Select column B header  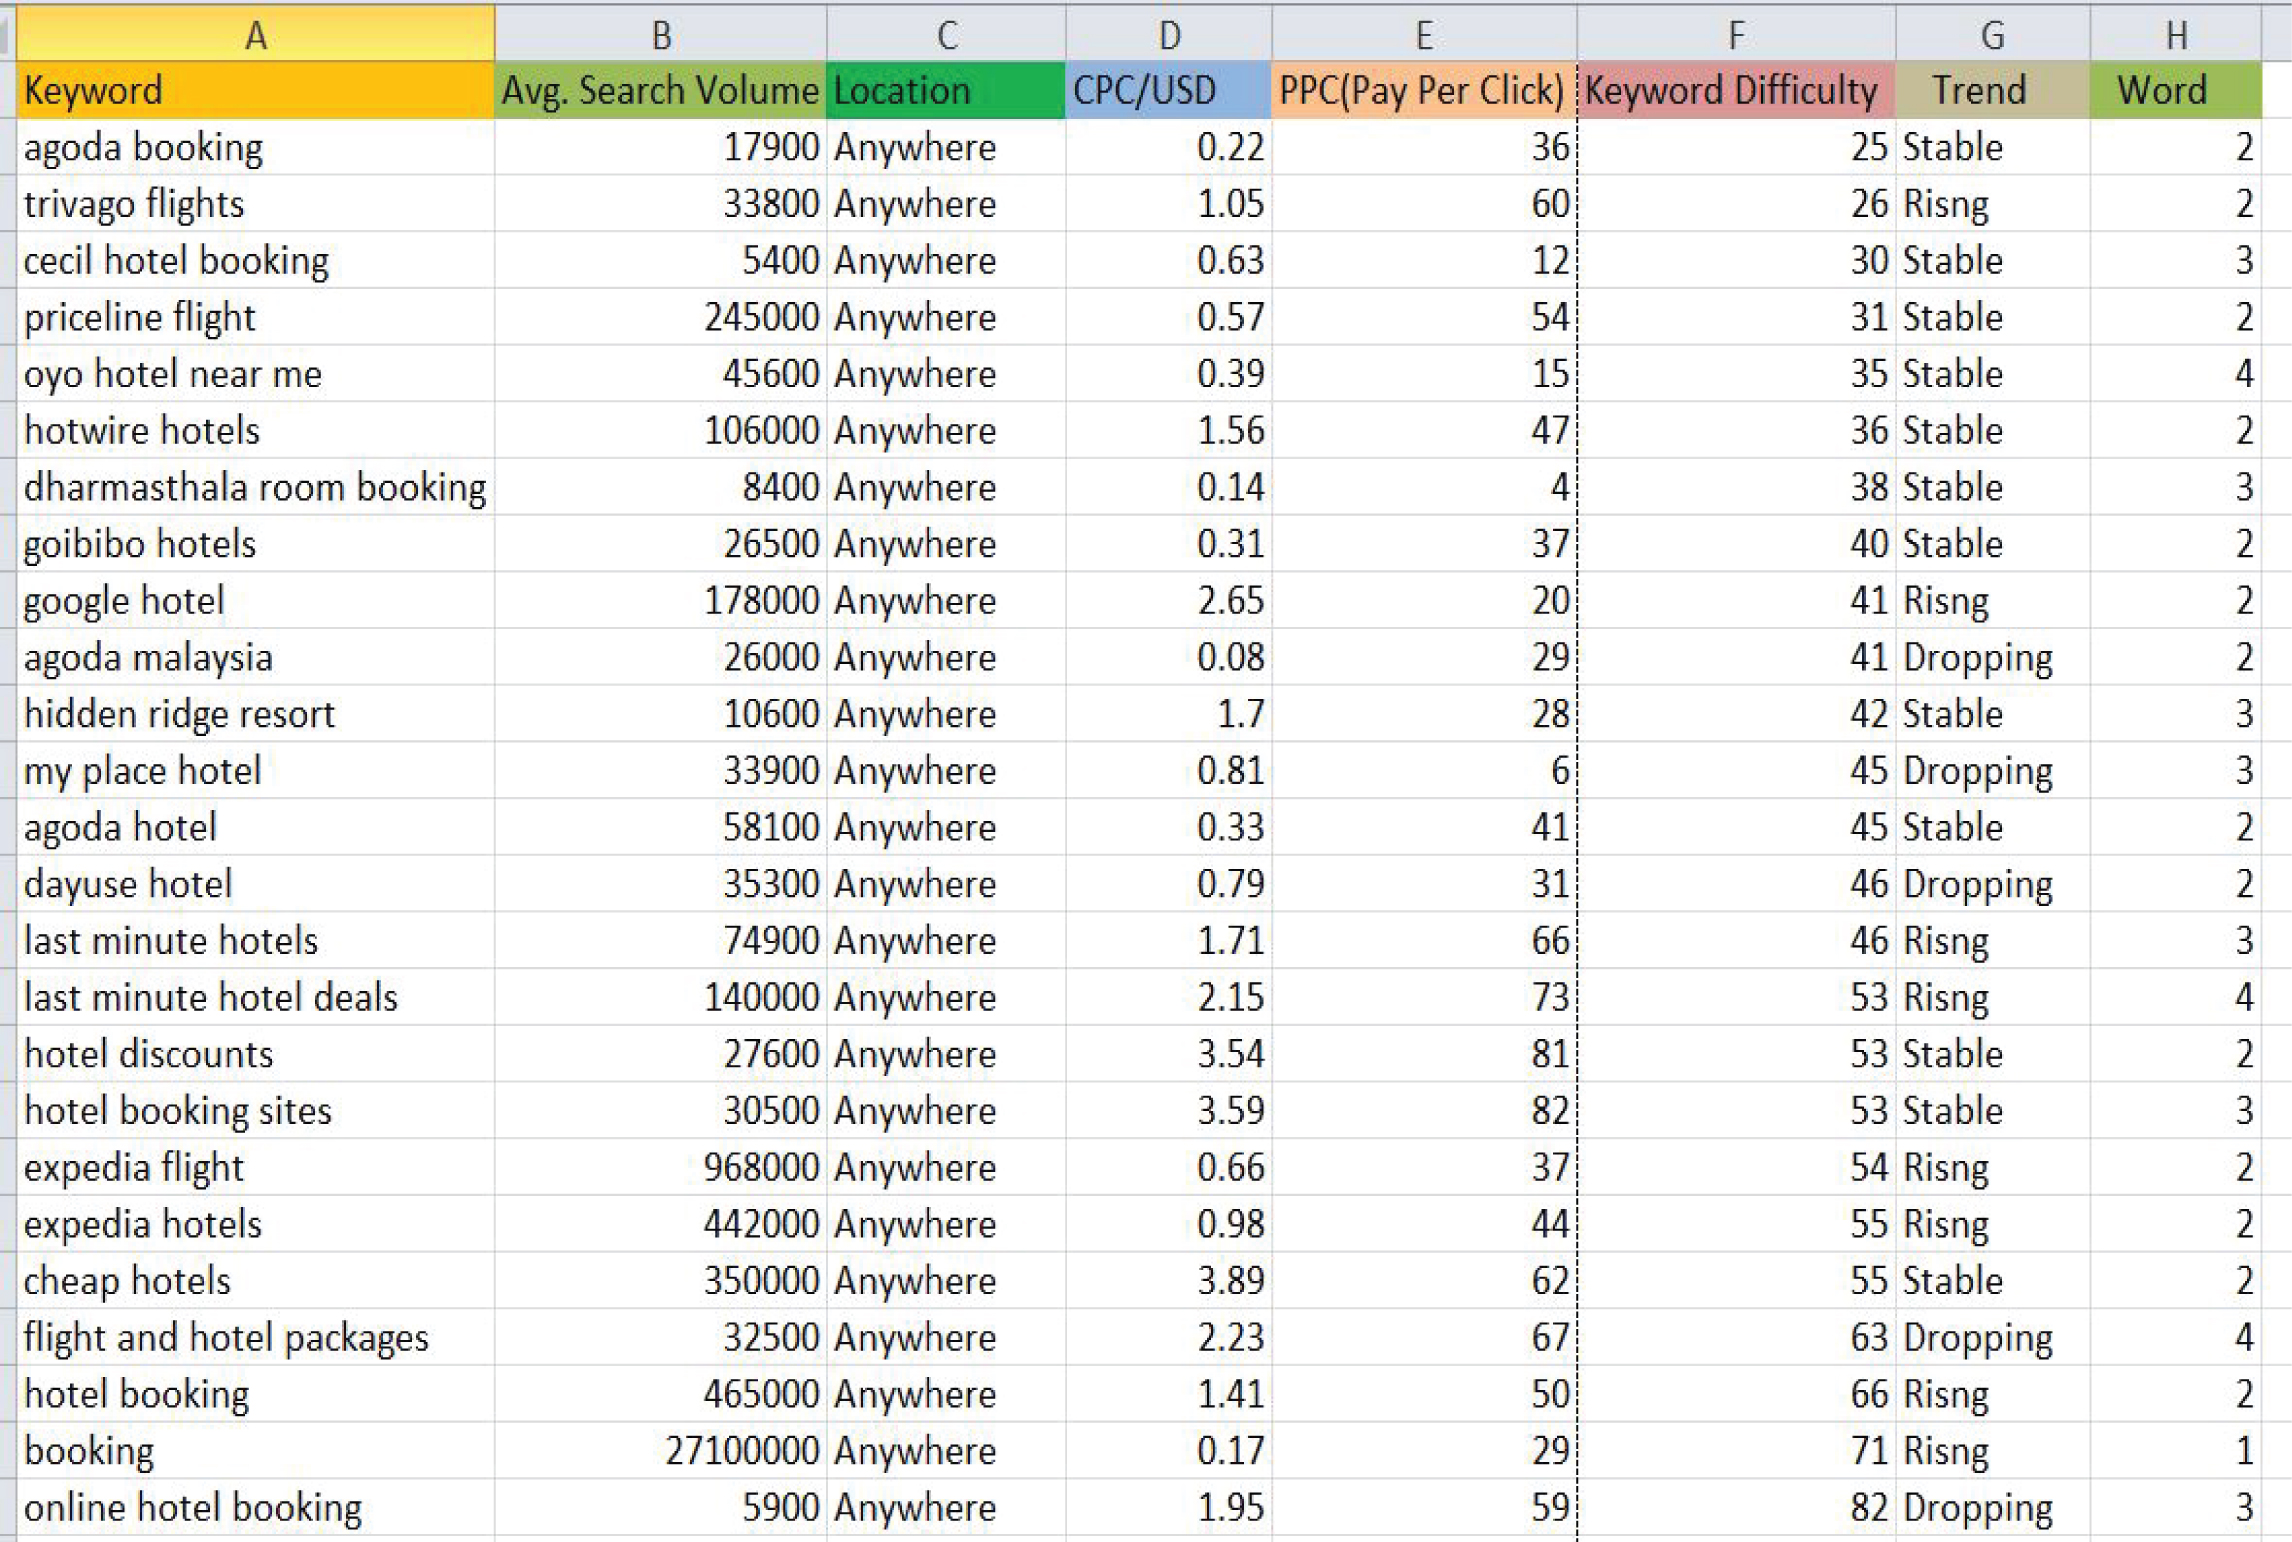pyautogui.click(x=660, y=33)
